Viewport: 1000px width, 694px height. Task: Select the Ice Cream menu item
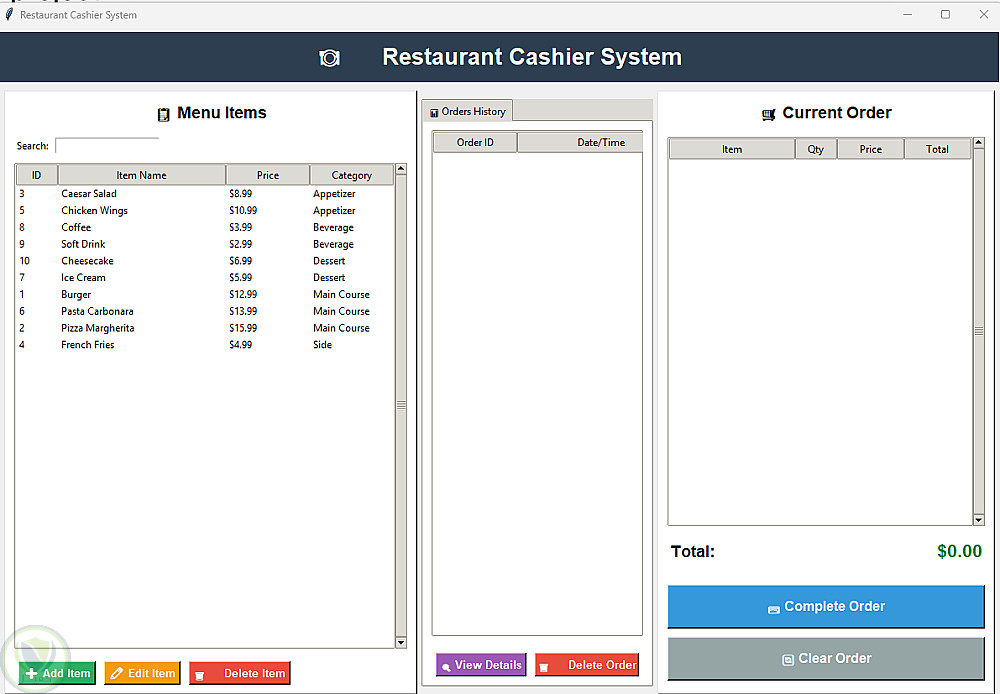(205, 277)
